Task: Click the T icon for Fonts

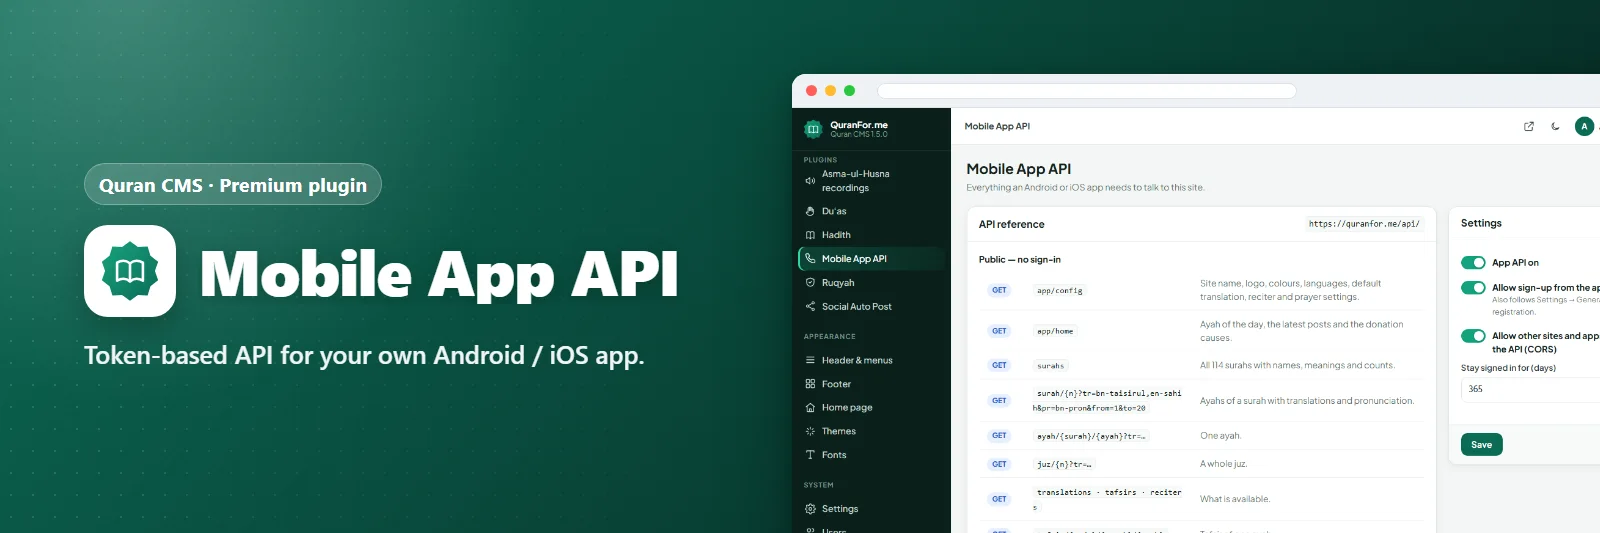Action: 810,455
